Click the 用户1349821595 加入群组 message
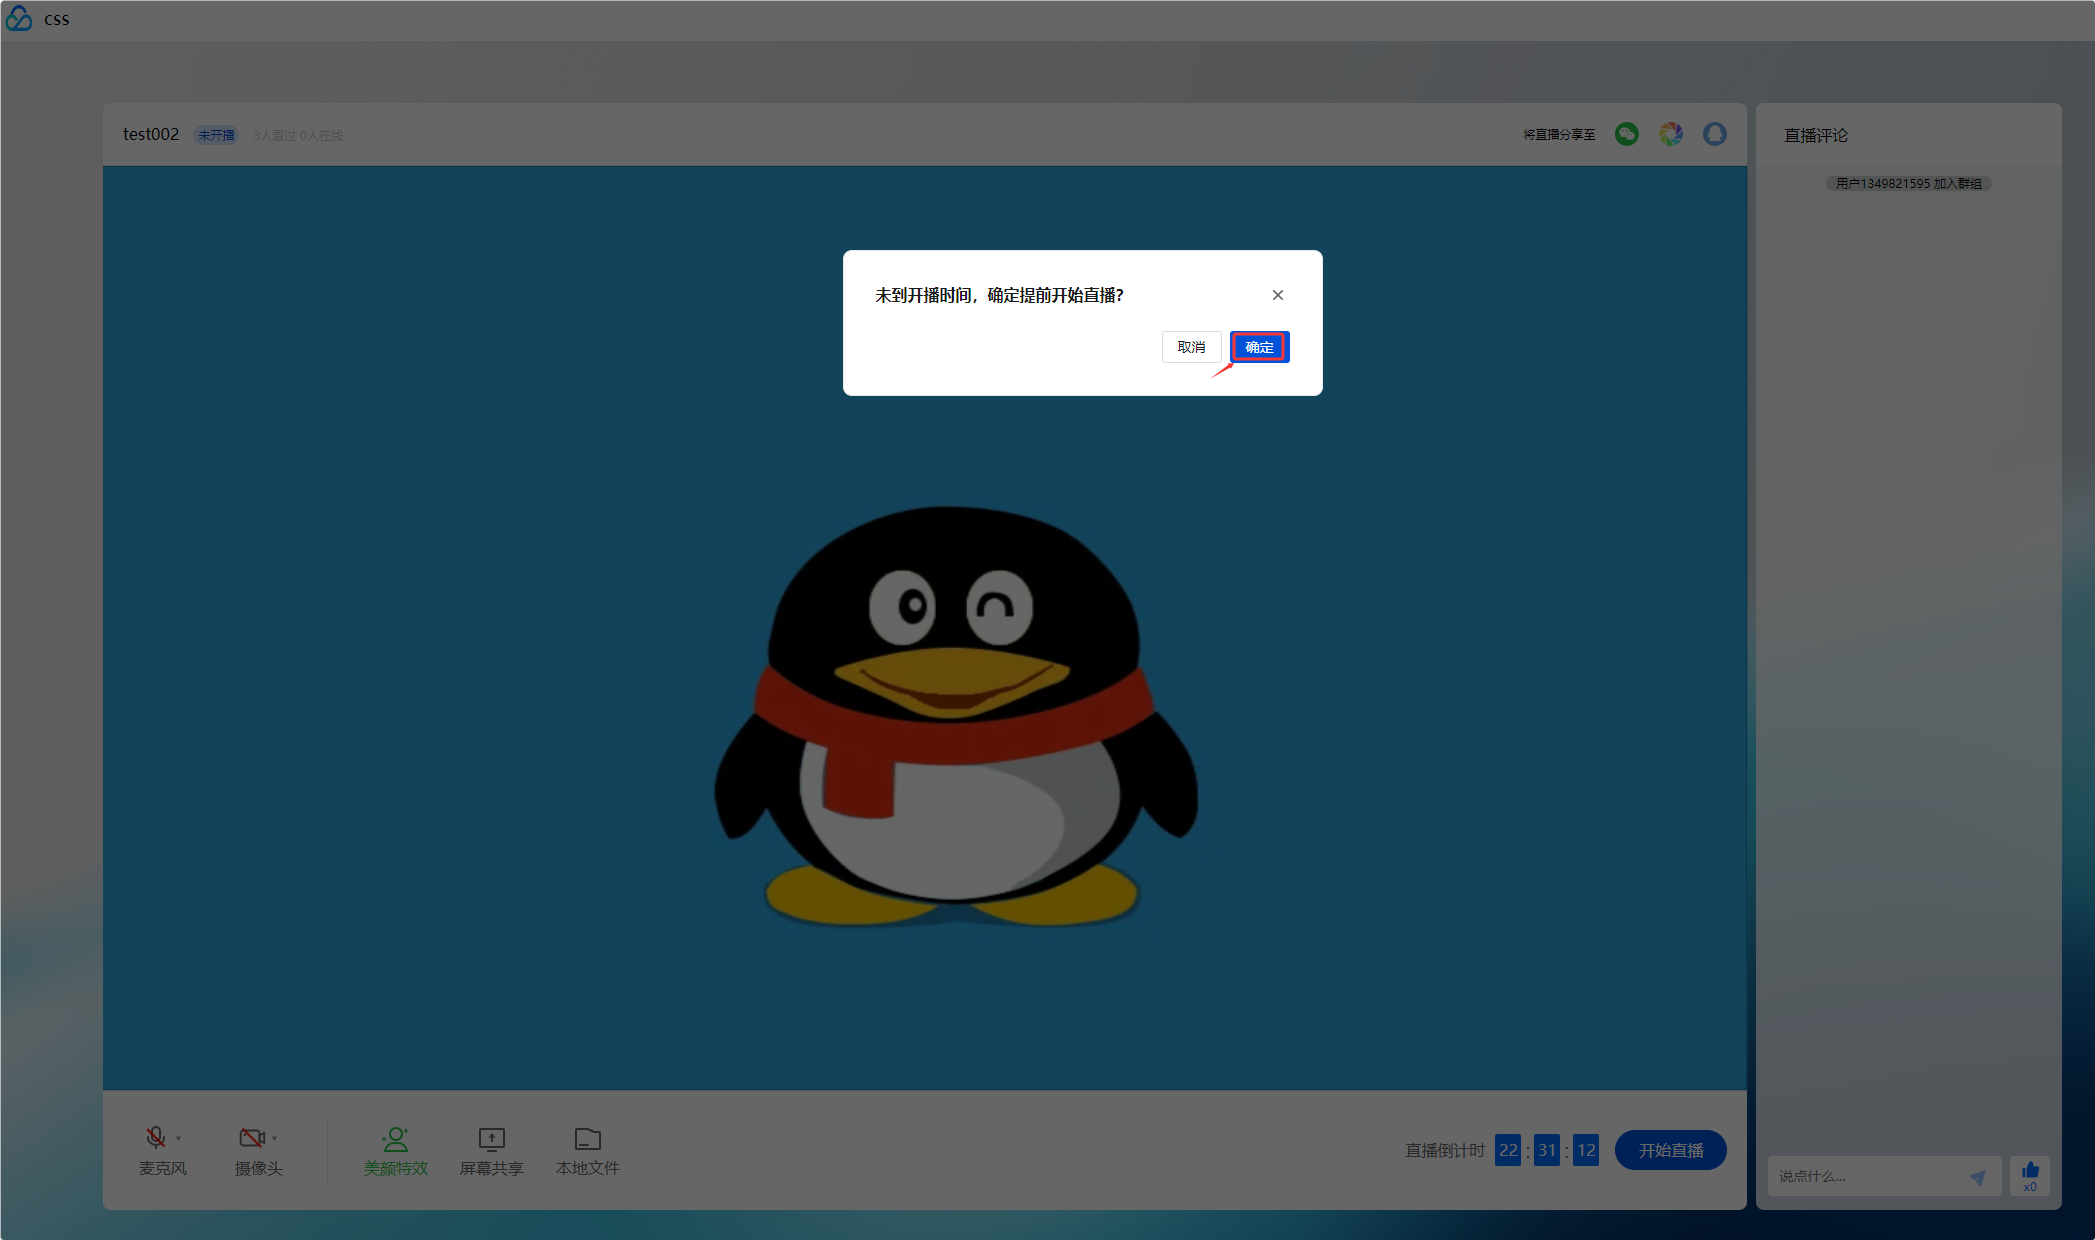The width and height of the screenshot is (2095, 1240). pos(1909,183)
